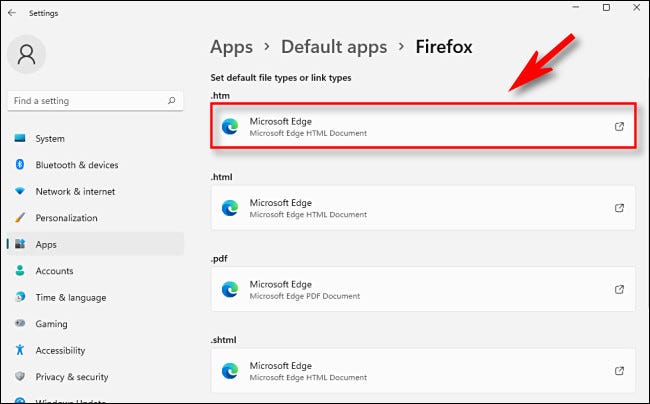Viewport: 650px width, 404px height.
Task: Go to Network & internet settings
Action: click(75, 191)
